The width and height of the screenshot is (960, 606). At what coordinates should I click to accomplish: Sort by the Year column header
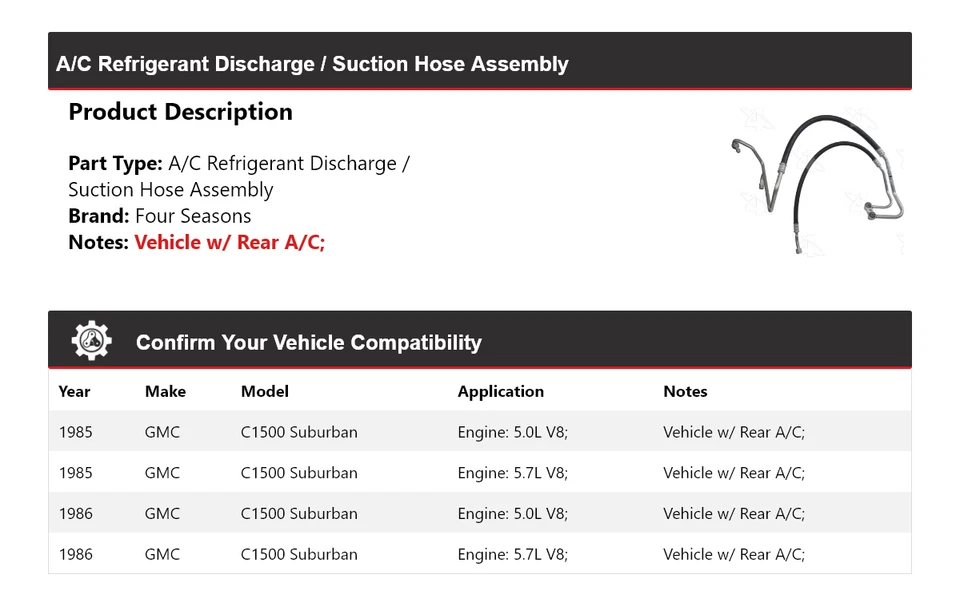point(74,392)
